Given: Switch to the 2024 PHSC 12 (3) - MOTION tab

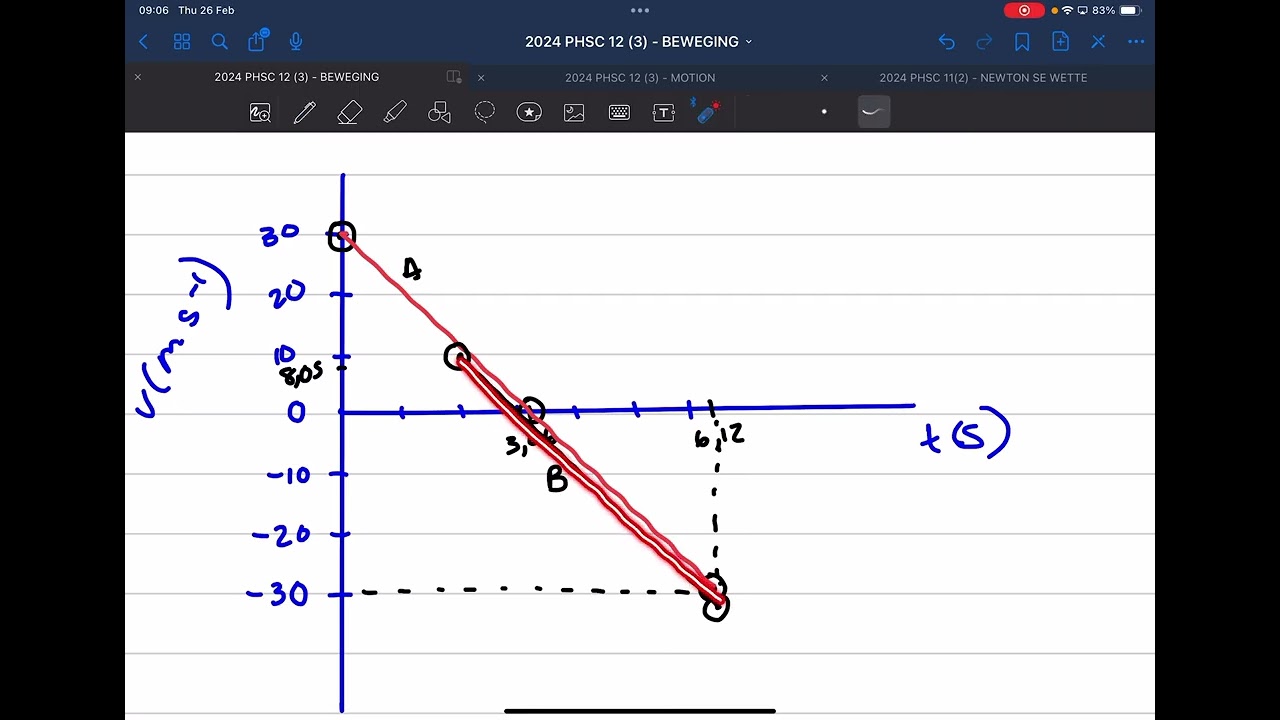Looking at the screenshot, I should click(x=640, y=77).
